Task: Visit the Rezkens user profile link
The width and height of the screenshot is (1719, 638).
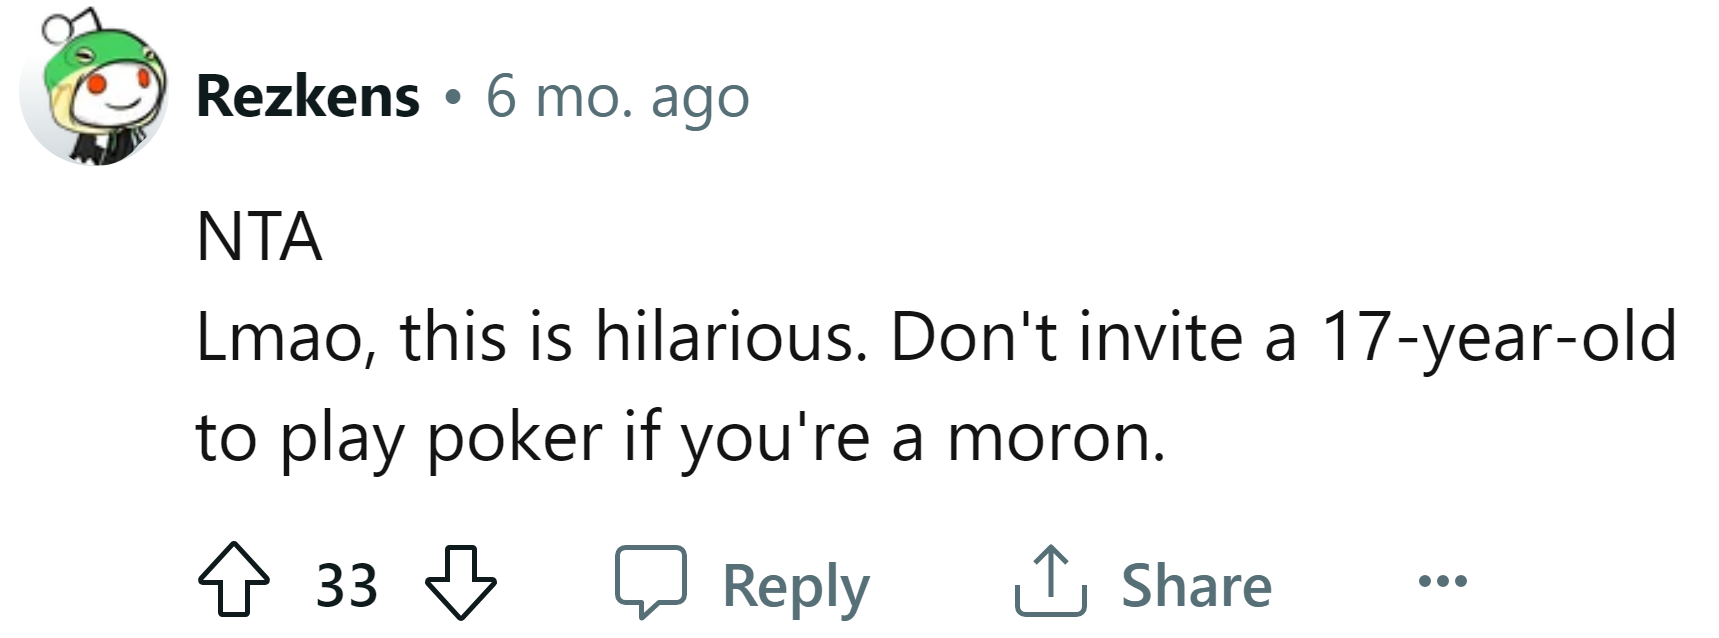Action: tap(308, 97)
